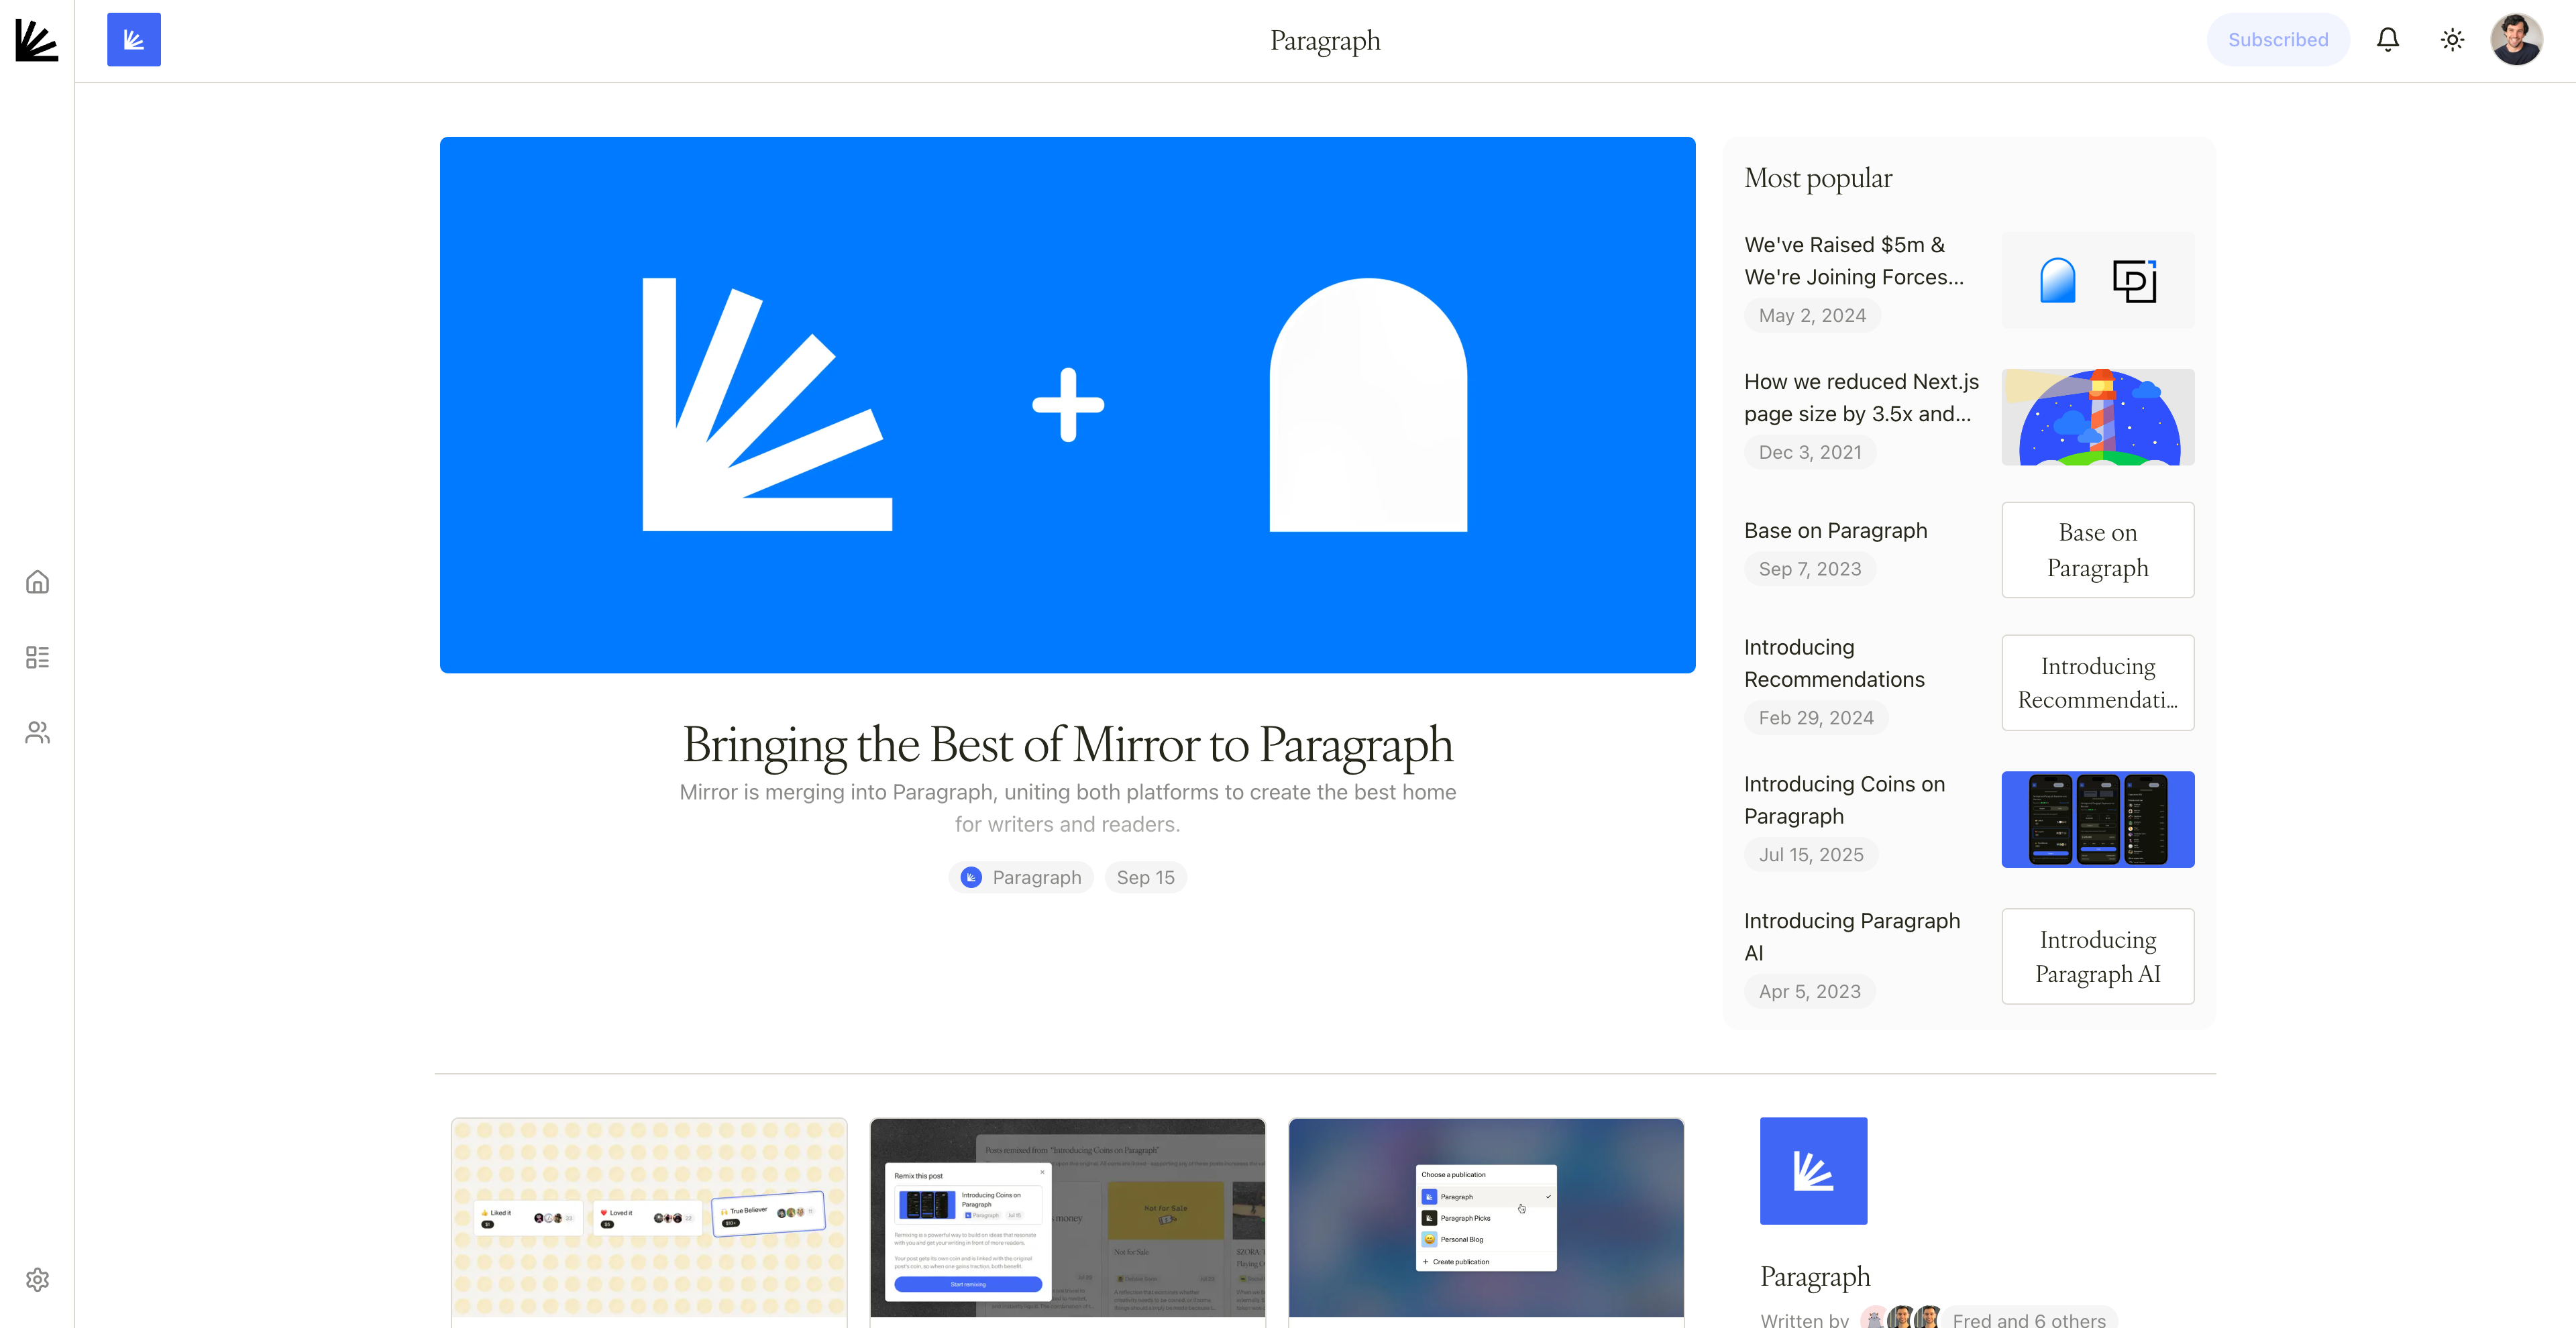Click the Subscribed button
The width and height of the screenshot is (2576, 1328).
(x=2277, y=40)
